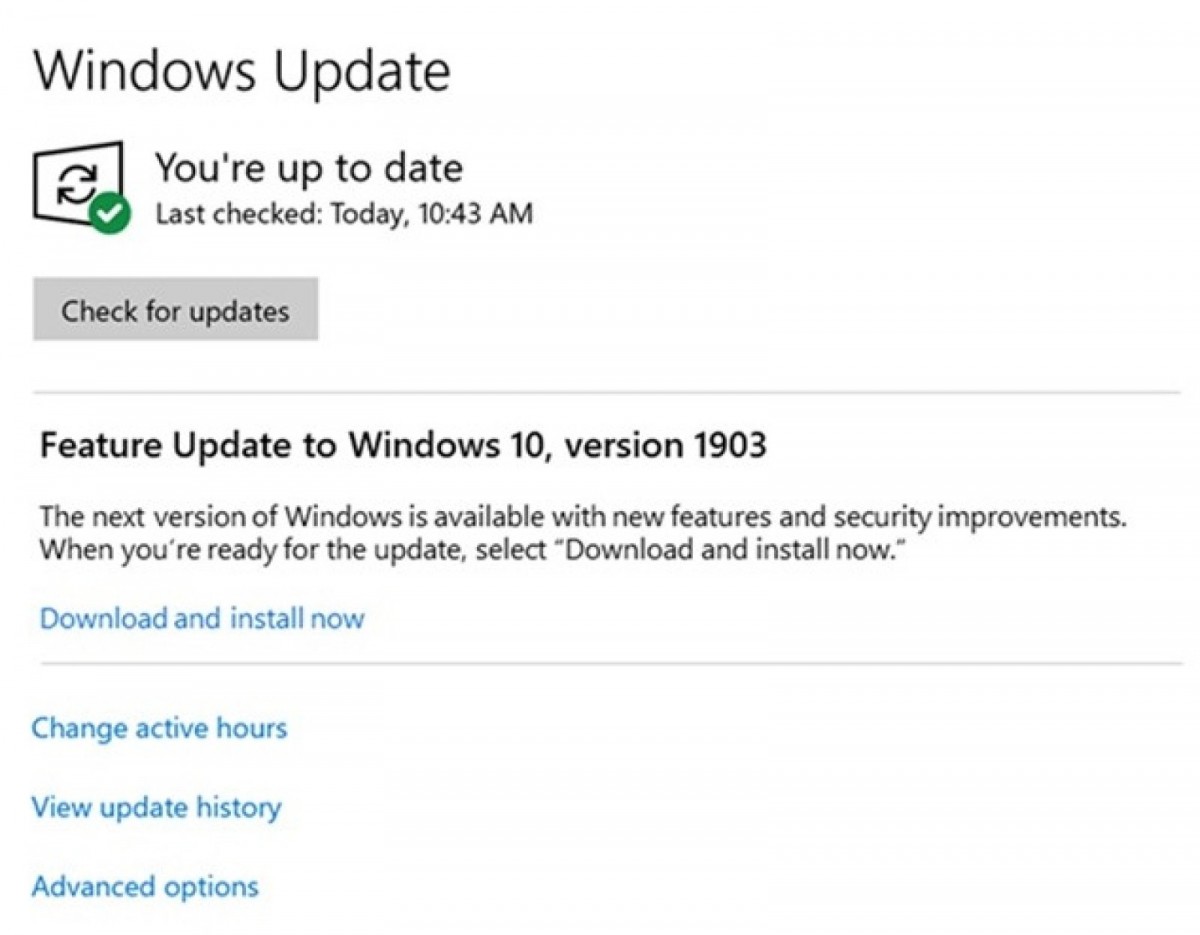This screenshot has width=1200, height=935.
Task: Click quoted "Download and install now." in description paragraph
Action: click(728, 551)
